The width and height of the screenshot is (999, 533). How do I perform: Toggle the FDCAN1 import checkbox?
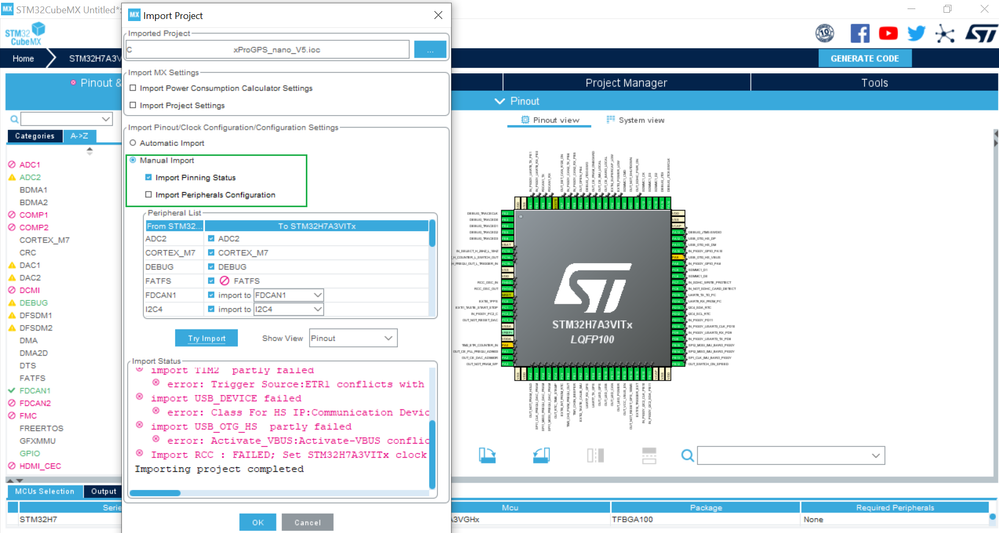(211, 295)
